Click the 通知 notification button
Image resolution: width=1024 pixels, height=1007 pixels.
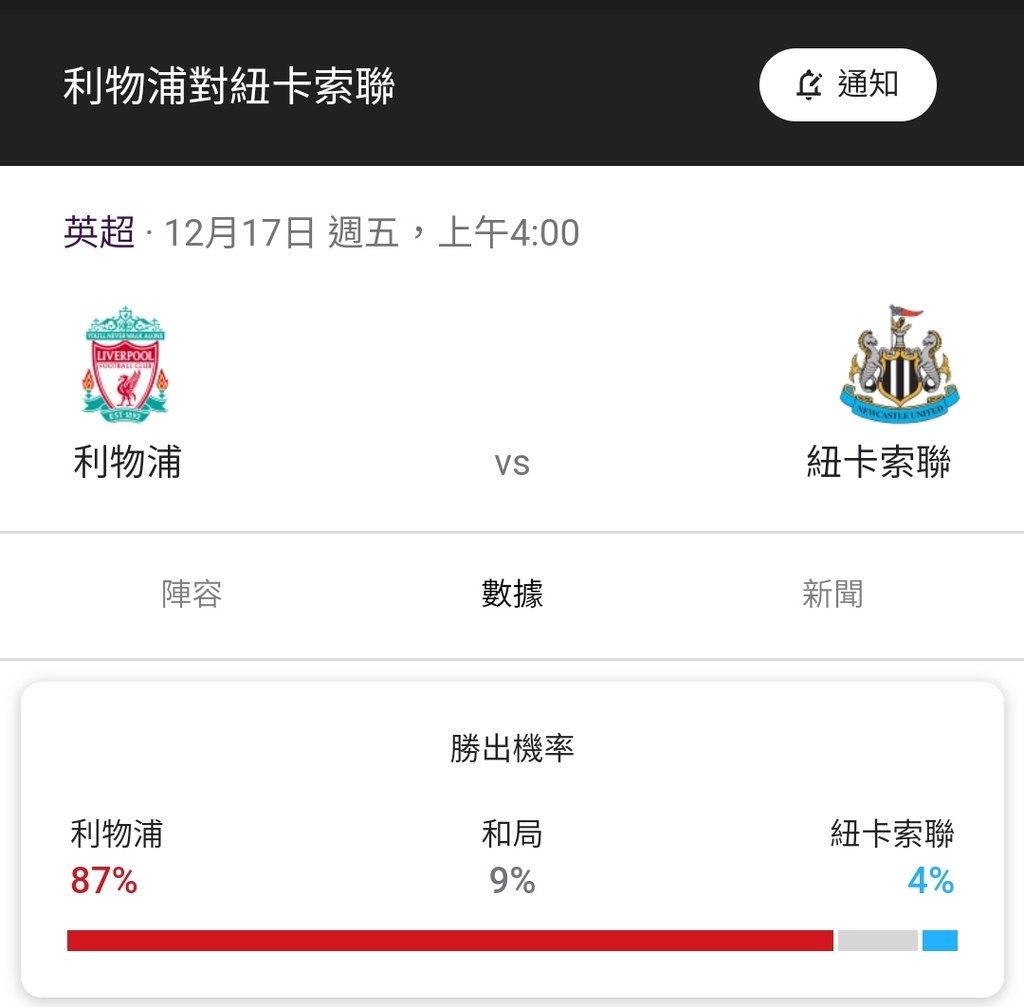(x=848, y=84)
